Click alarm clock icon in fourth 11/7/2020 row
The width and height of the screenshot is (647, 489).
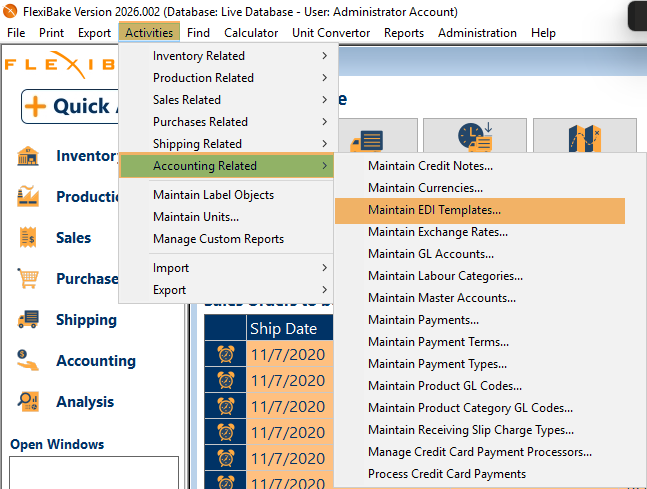(x=226, y=432)
